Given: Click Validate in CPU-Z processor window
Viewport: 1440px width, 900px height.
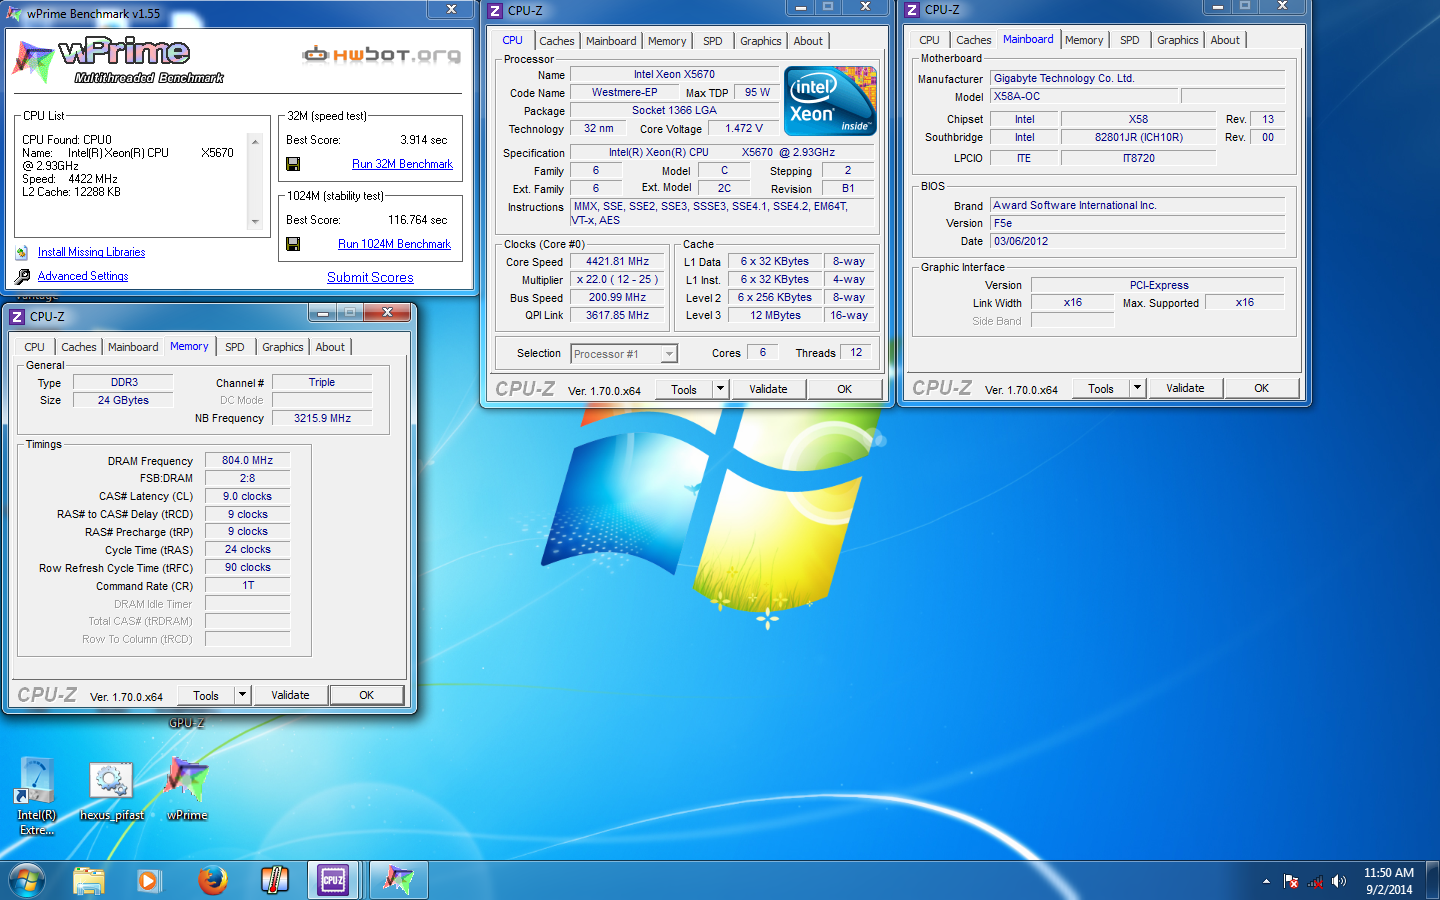Looking at the screenshot, I should click(768, 389).
